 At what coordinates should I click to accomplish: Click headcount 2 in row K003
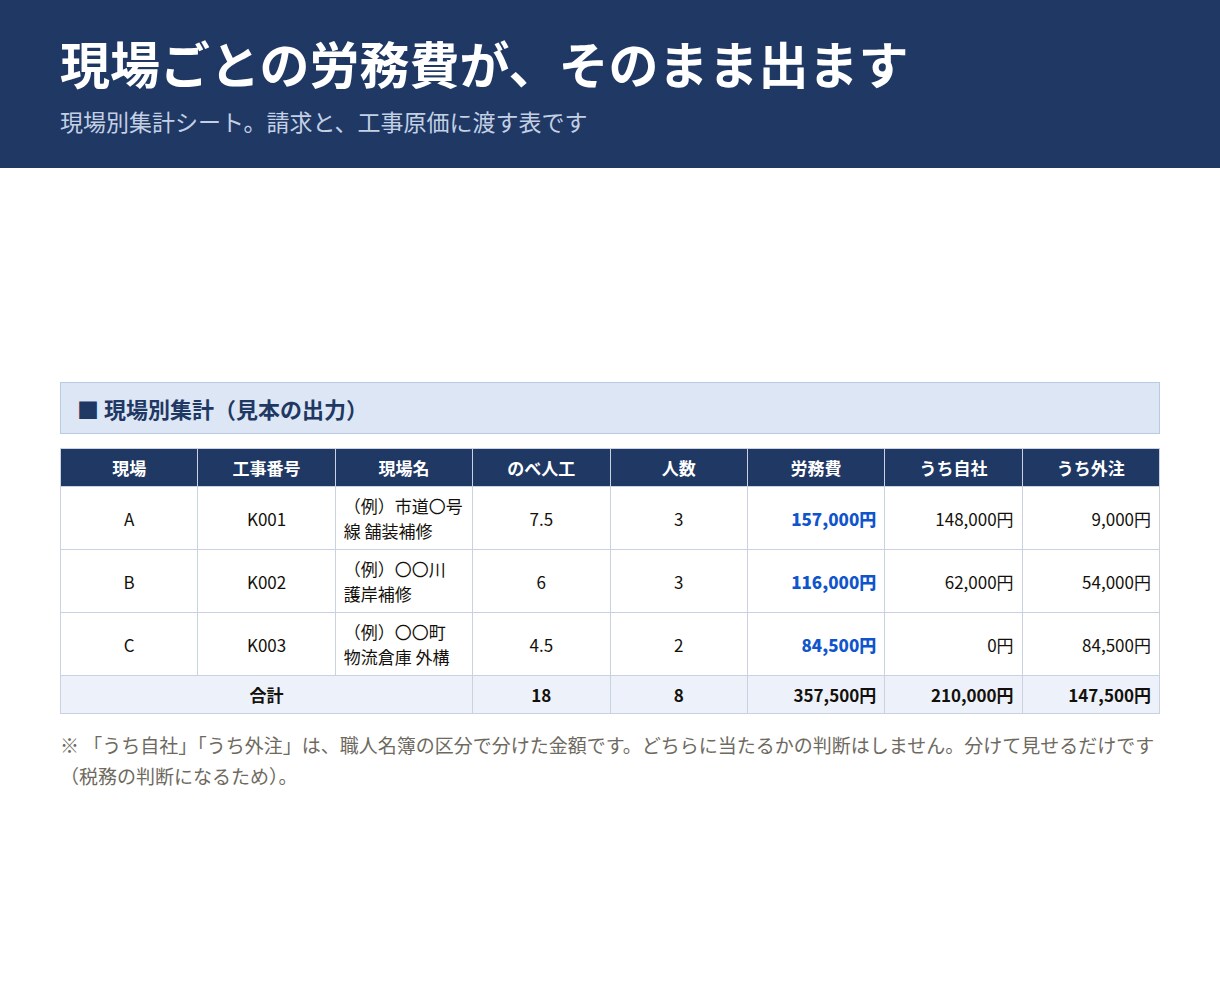[679, 645]
